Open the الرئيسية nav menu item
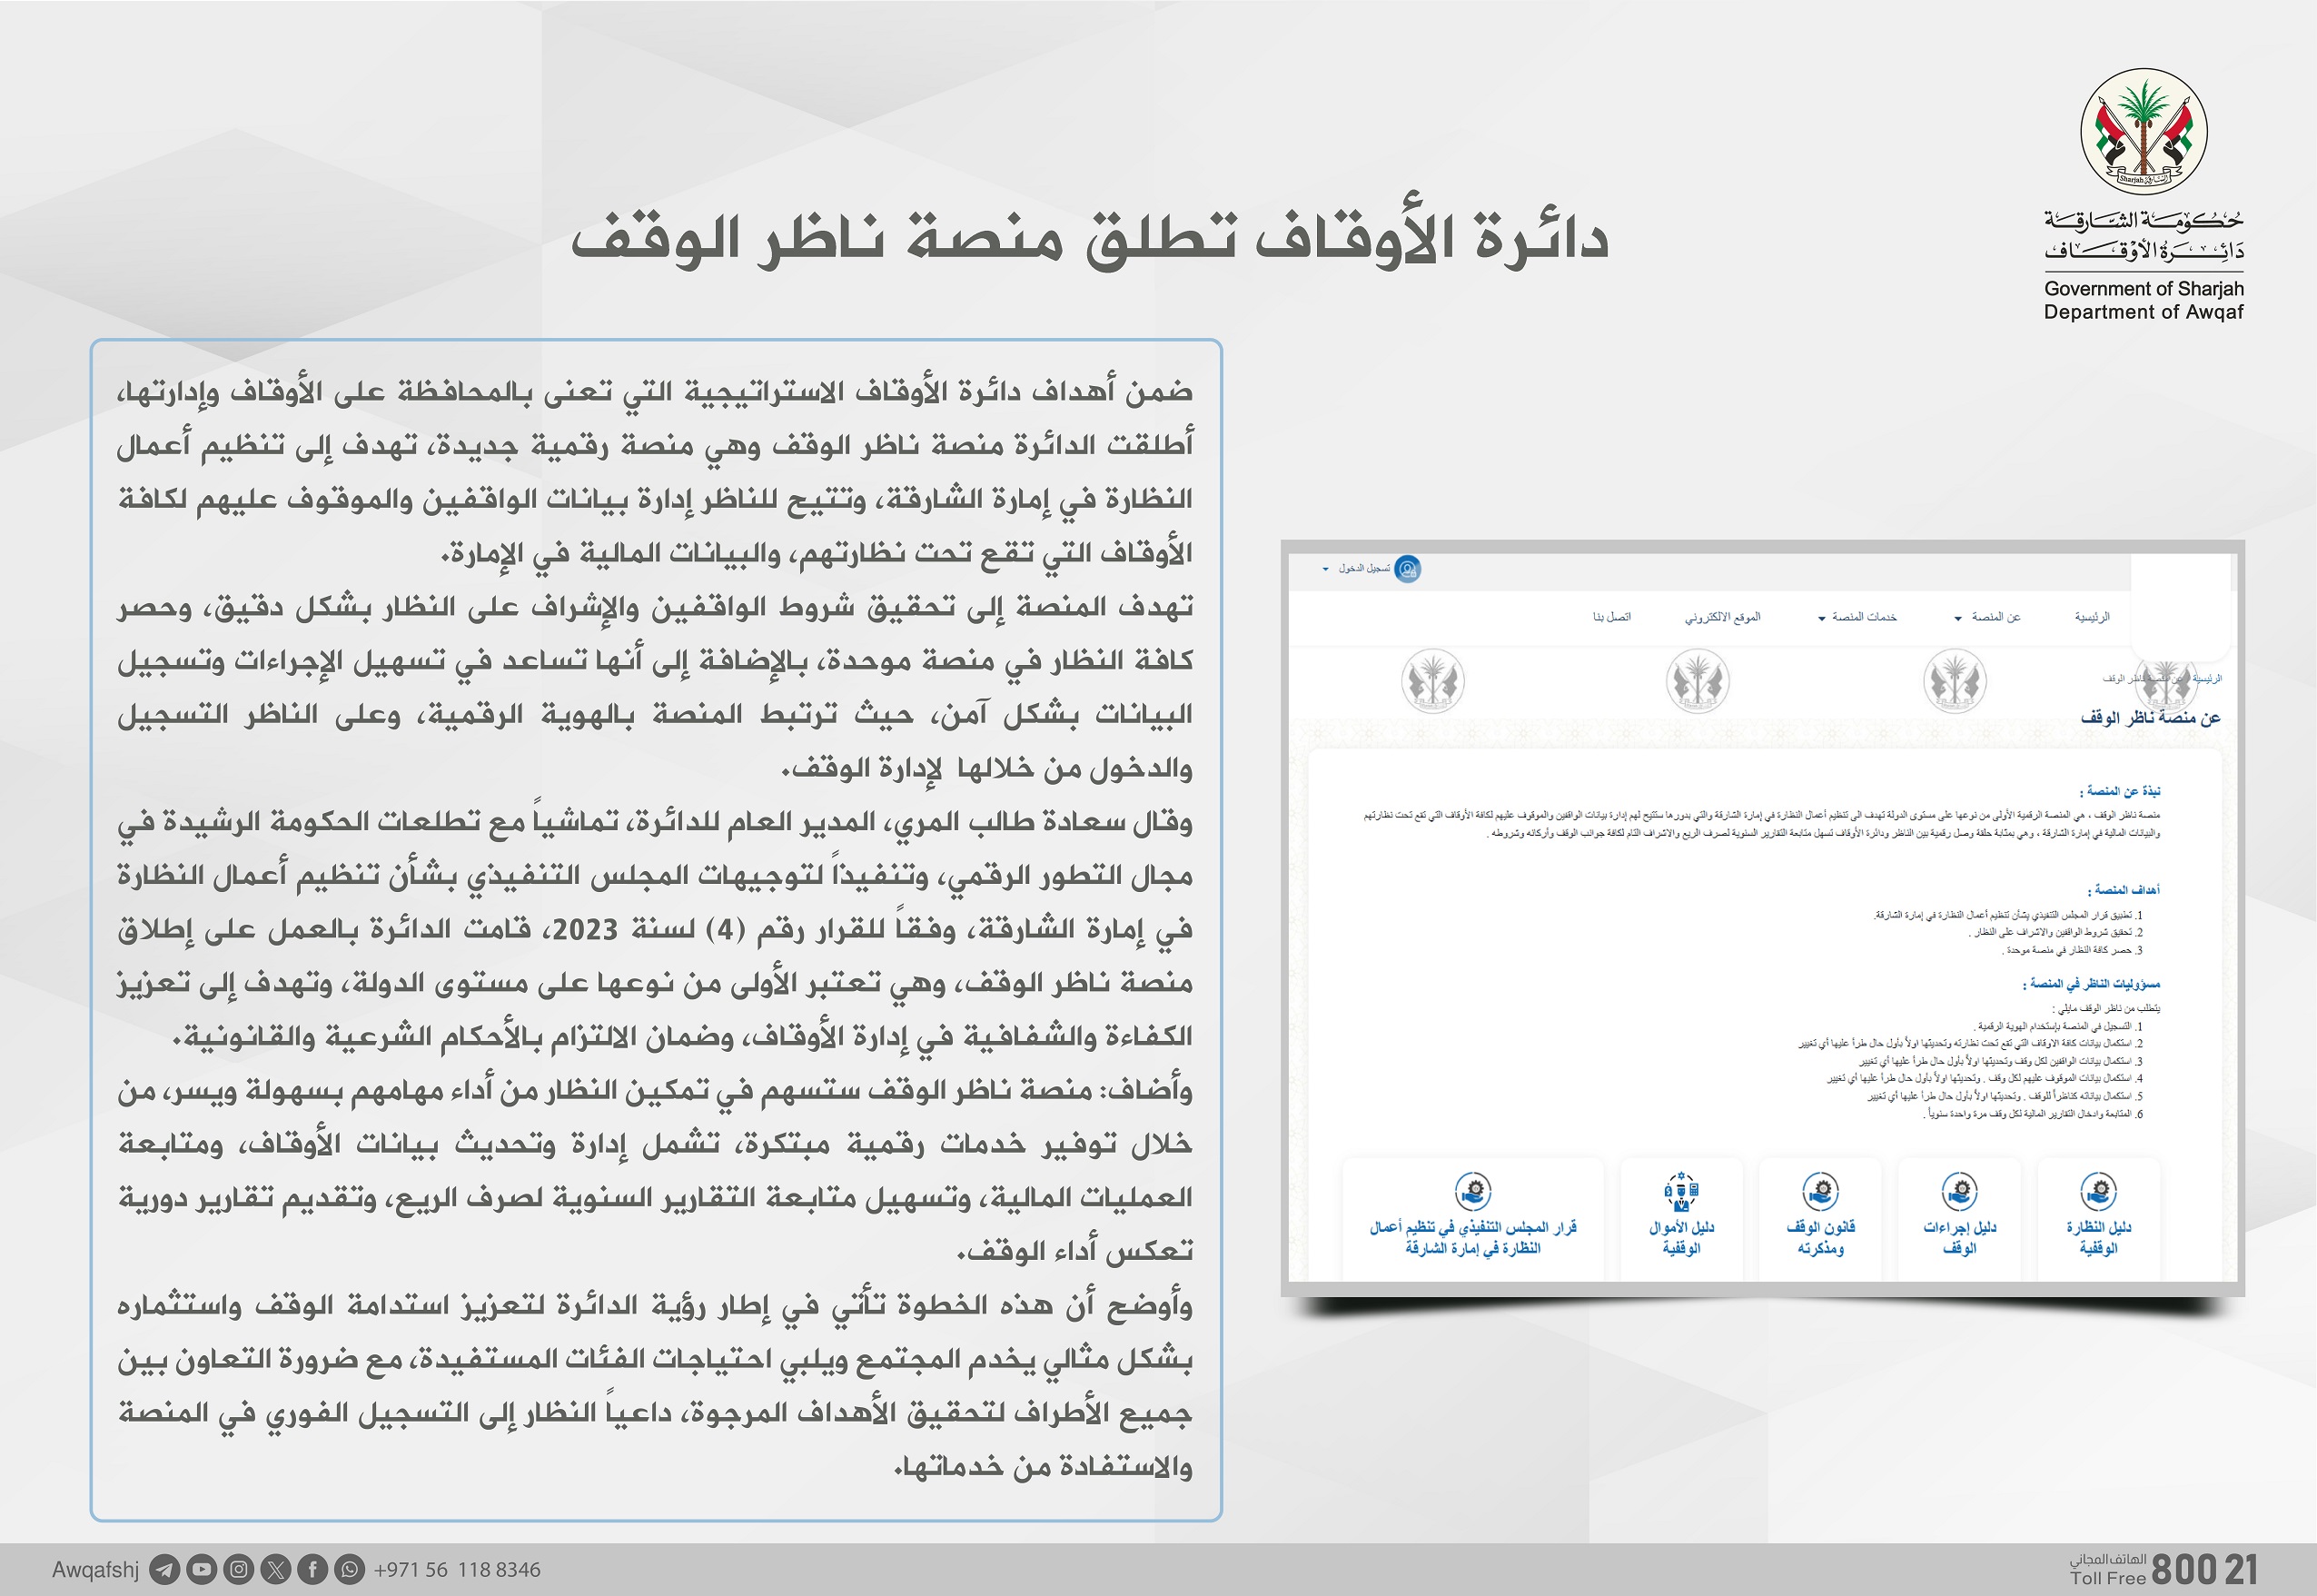Image resolution: width=2317 pixels, height=1596 pixels. 2092,617
